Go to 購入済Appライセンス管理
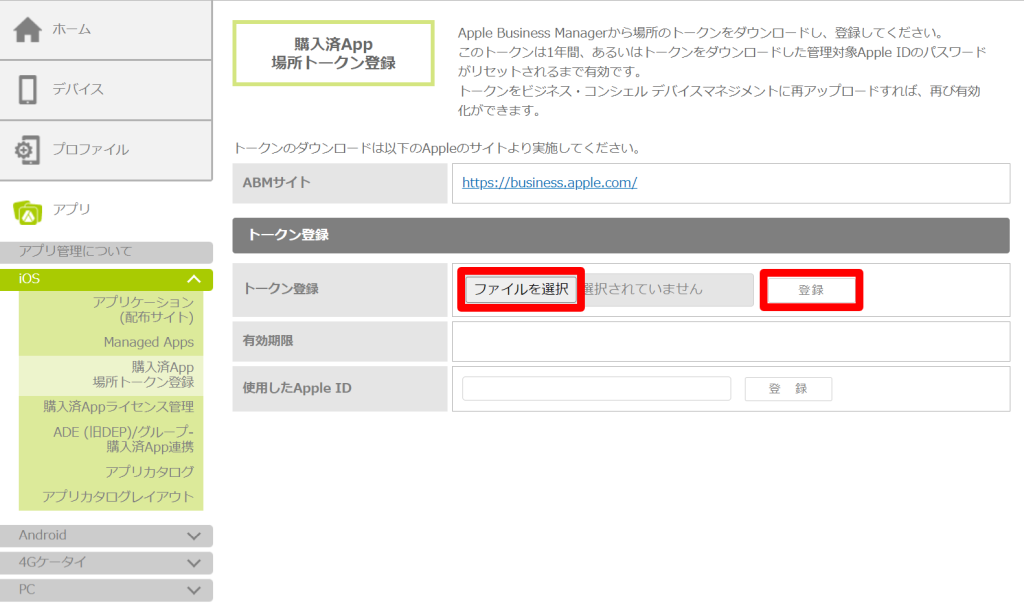This screenshot has width=1024, height=604. point(118,407)
